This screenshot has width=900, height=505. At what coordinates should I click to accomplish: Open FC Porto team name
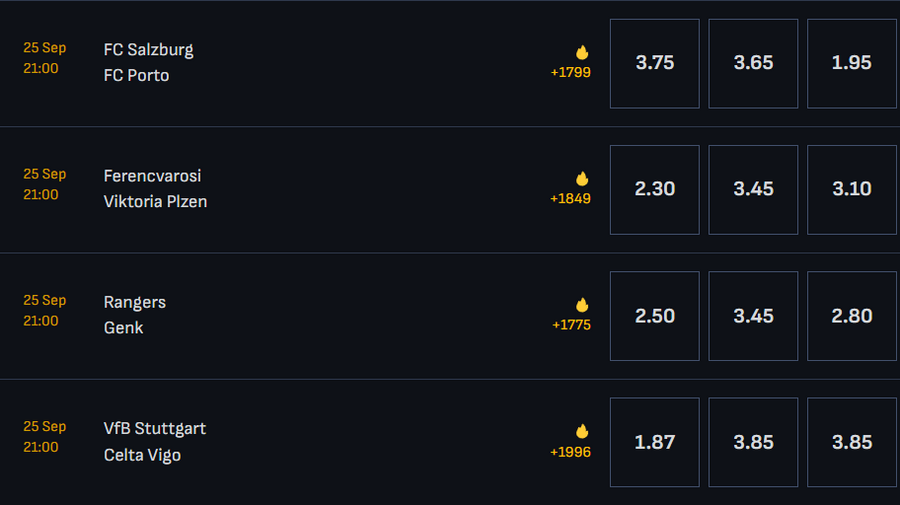pos(136,75)
